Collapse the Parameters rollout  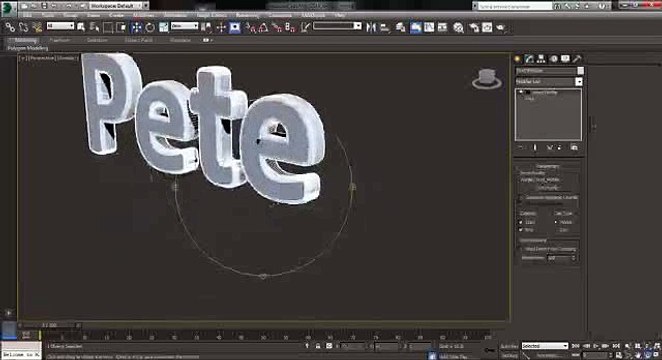tap(548, 166)
